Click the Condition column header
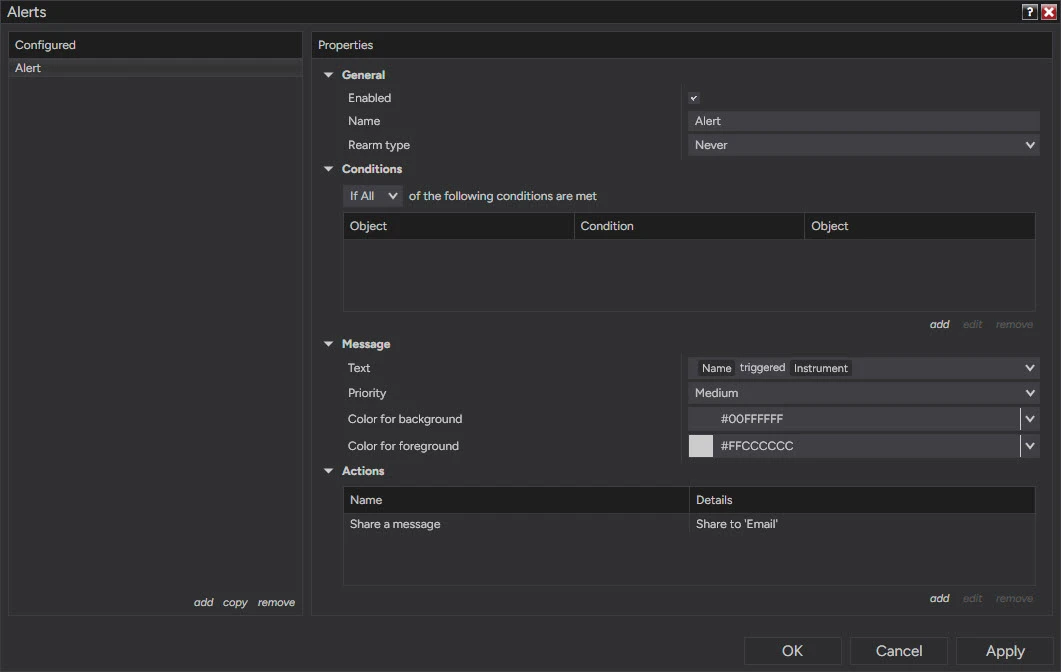The image size is (1061, 672). [x=689, y=226]
